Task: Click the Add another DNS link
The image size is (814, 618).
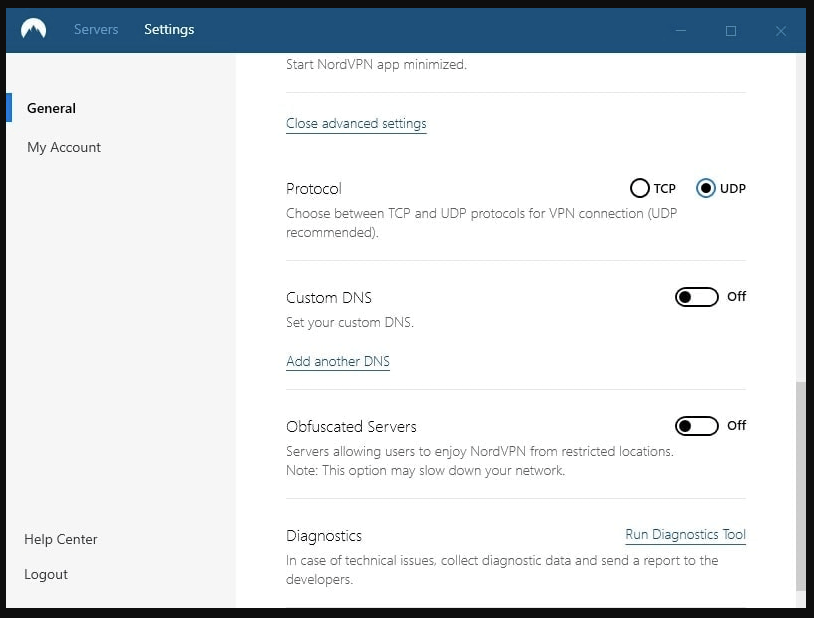Action: tap(338, 361)
